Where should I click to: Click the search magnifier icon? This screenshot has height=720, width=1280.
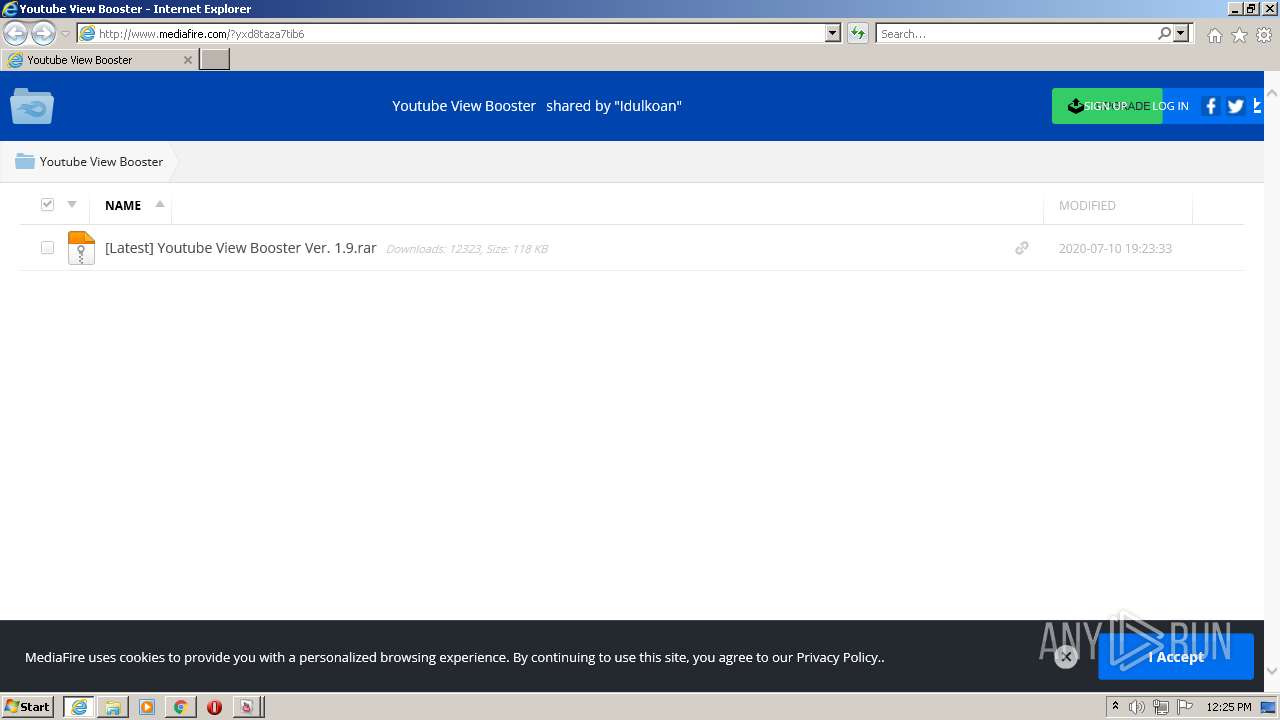[1164, 33]
